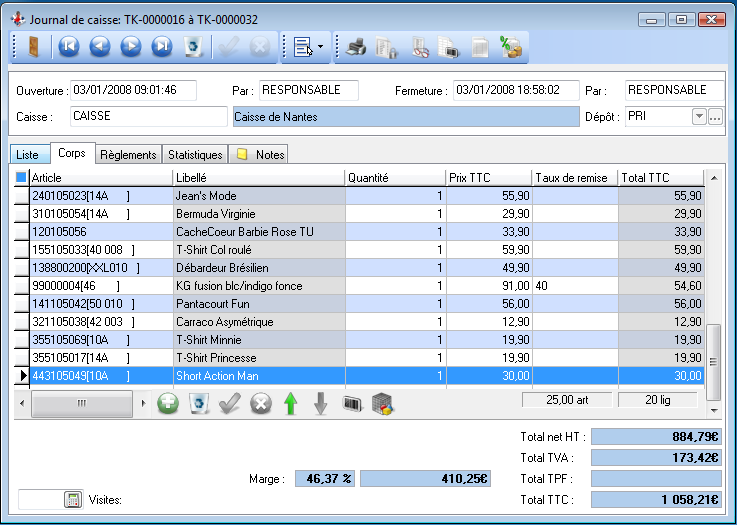This screenshot has width=737, height=525.
Task: Select the Corps tab
Action: [x=72, y=153]
